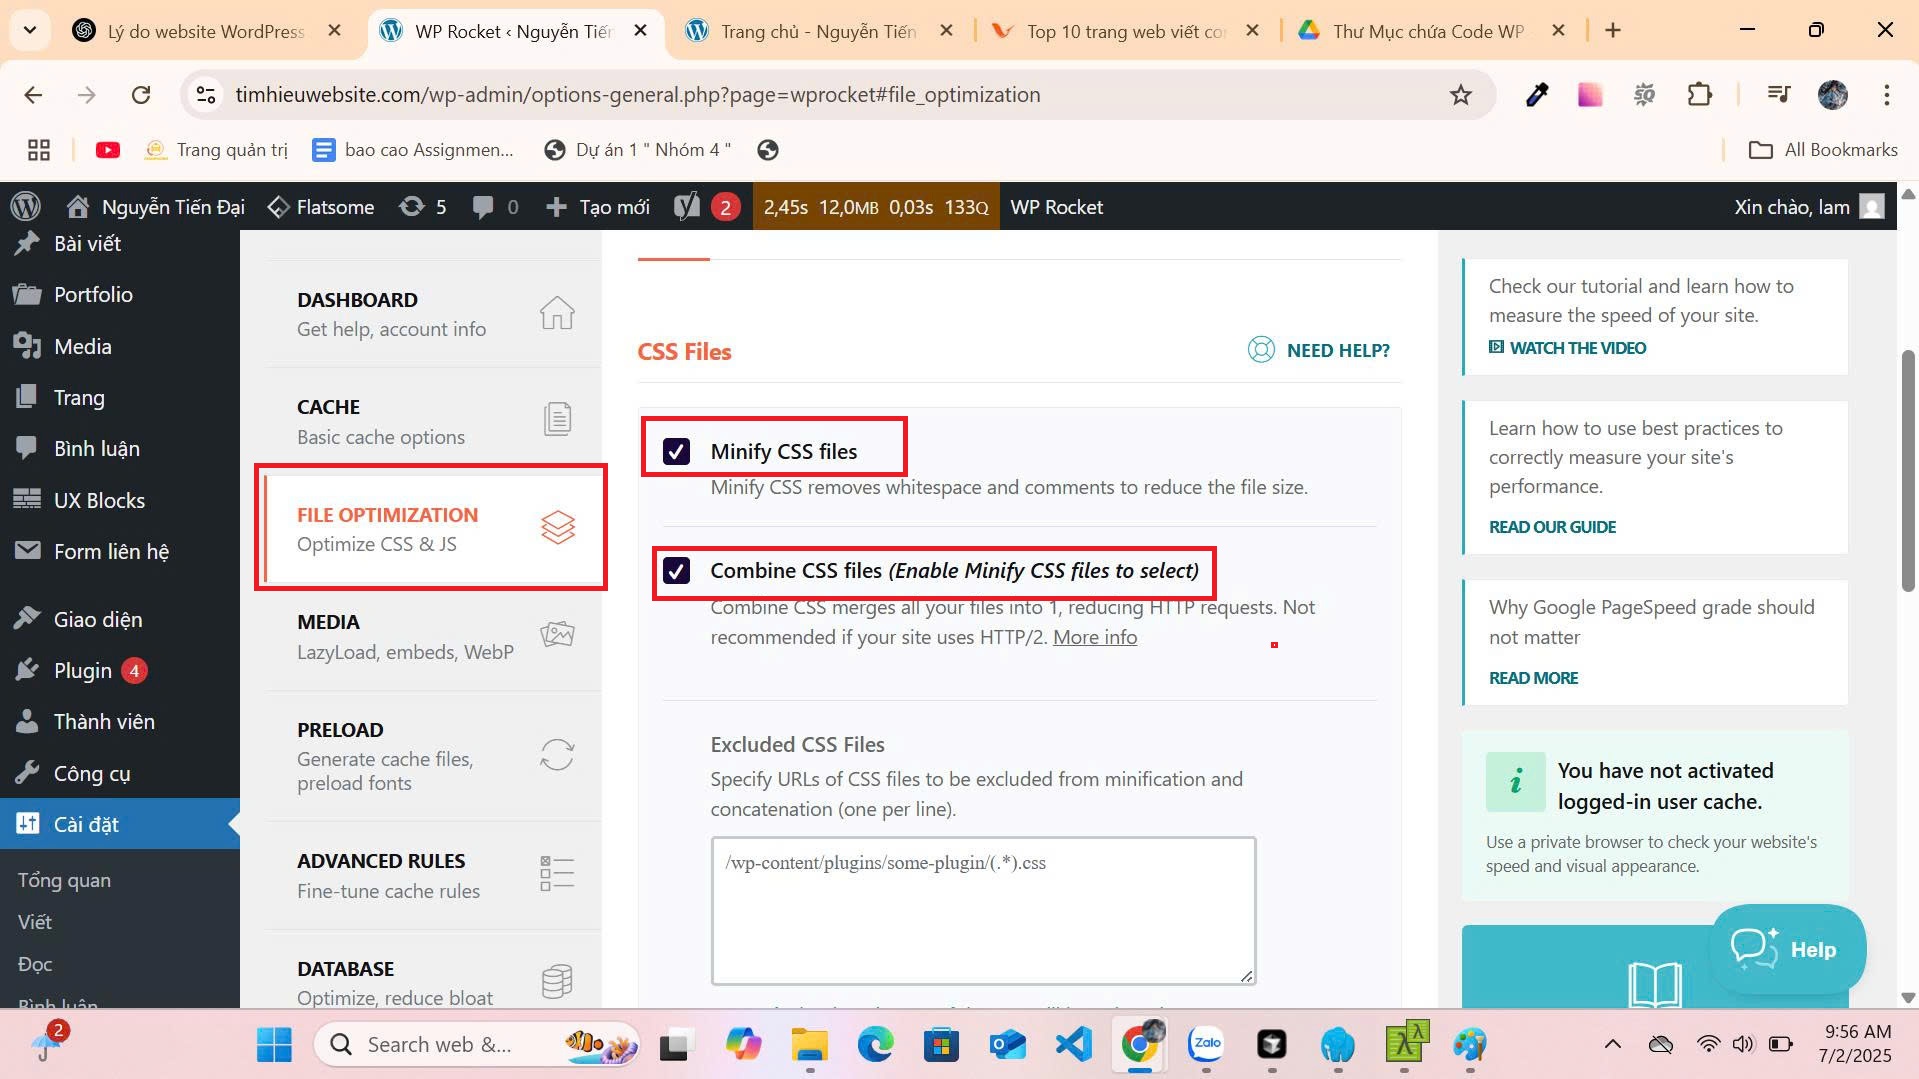Click the Windows Start button
This screenshot has height=1079, width=1919.
[274, 1044]
